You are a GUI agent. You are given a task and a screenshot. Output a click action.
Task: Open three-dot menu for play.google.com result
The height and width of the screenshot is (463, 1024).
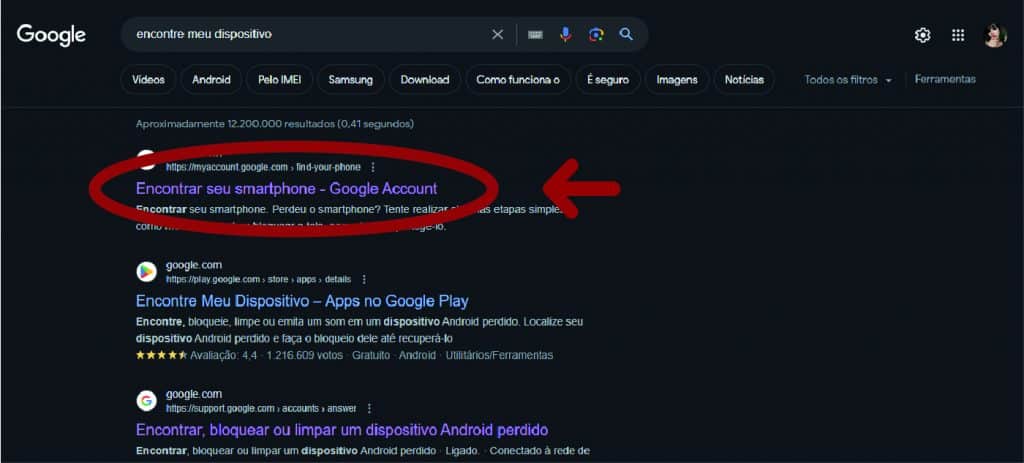pos(364,279)
